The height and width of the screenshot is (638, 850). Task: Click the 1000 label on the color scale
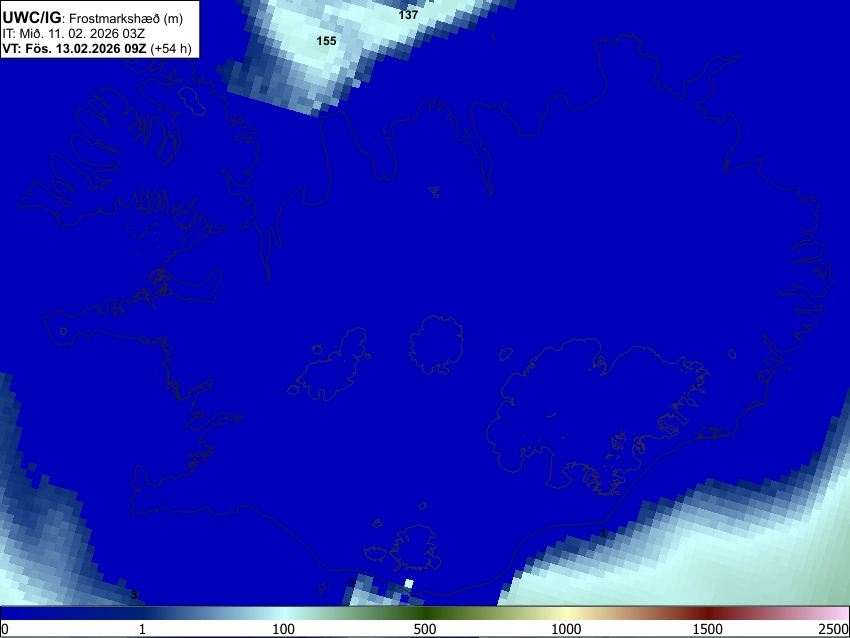(566, 629)
